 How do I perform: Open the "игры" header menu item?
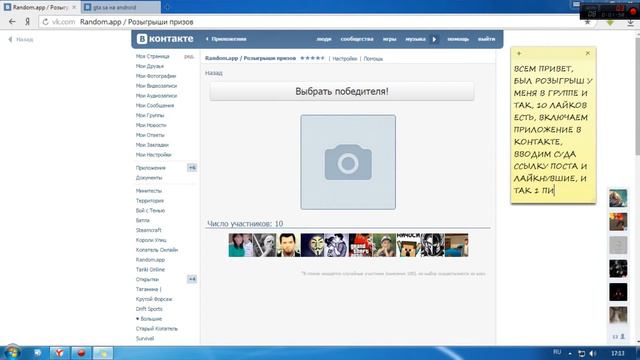[x=389, y=39]
